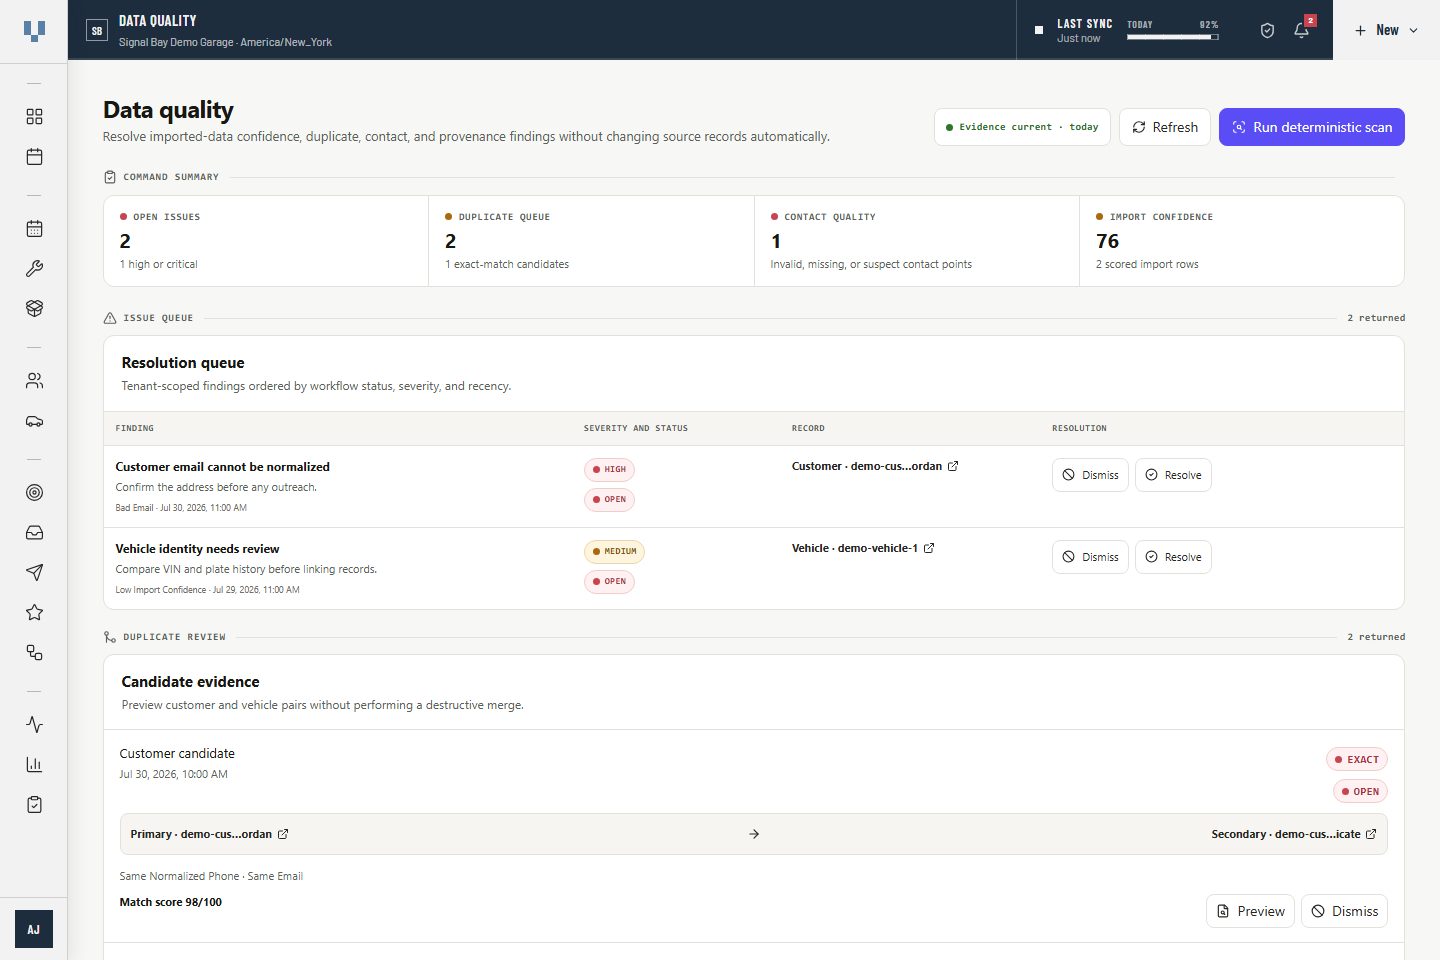Open the clipboard check icon in sidebar

(x=34, y=805)
